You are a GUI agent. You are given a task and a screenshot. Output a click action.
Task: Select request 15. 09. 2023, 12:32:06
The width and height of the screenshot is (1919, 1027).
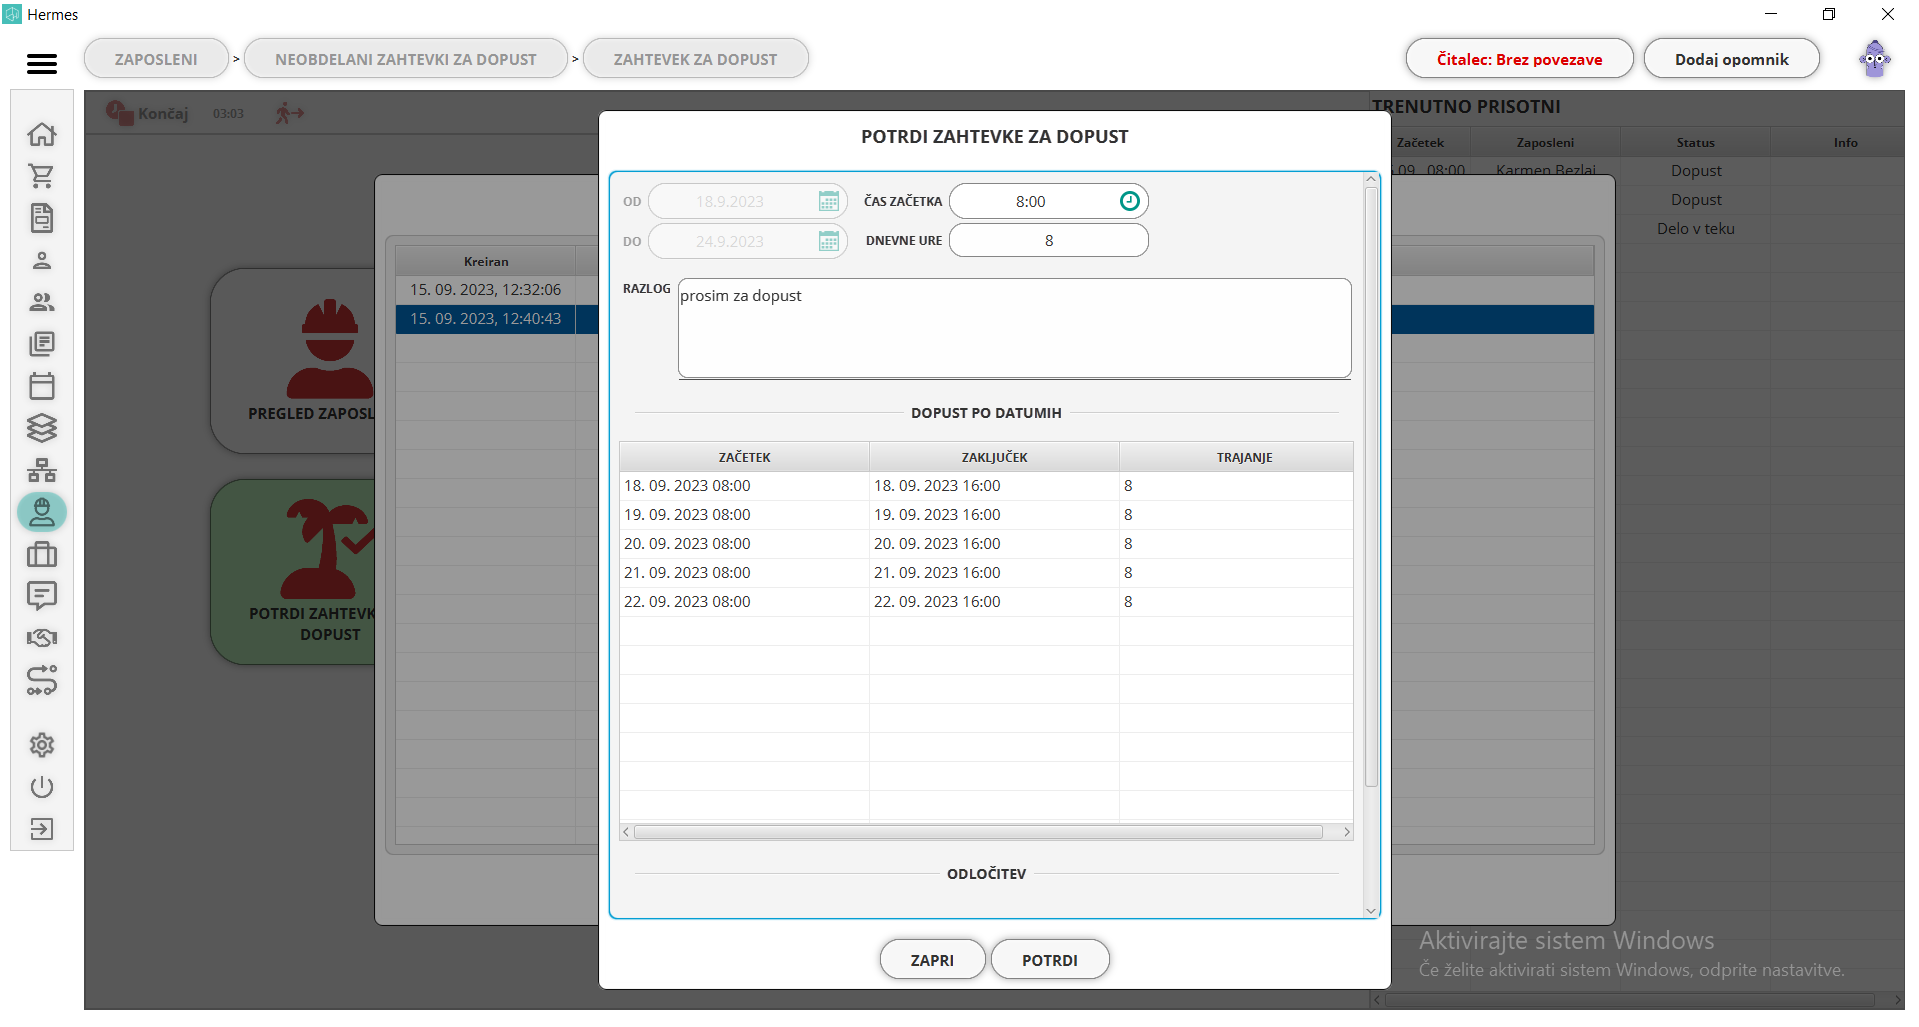485,290
